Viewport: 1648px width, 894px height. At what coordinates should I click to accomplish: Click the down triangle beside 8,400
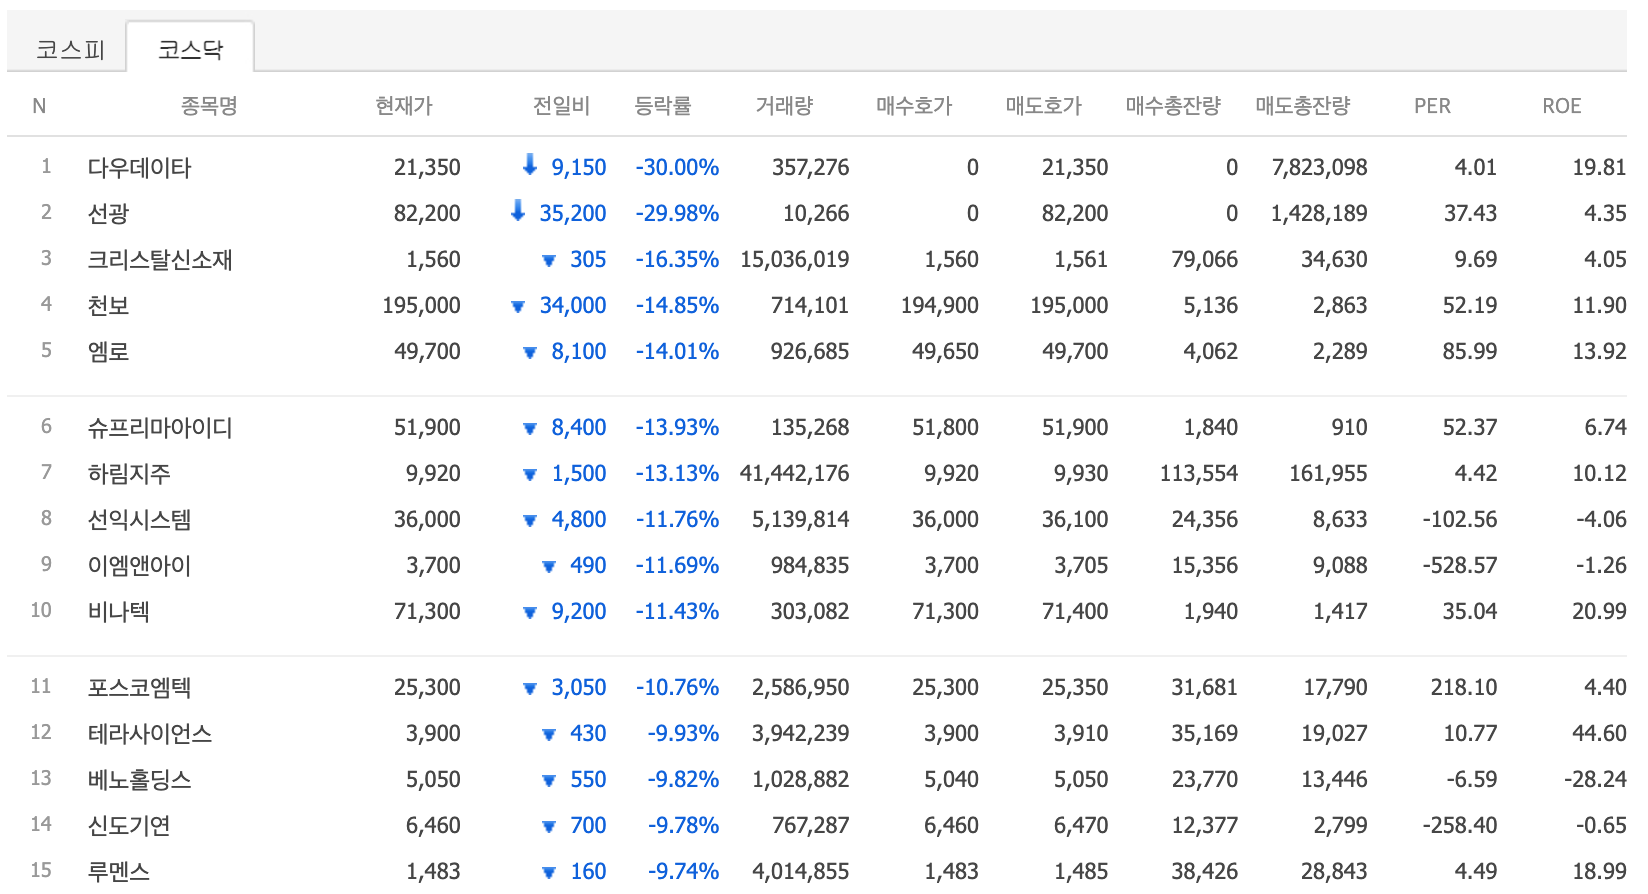(530, 429)
